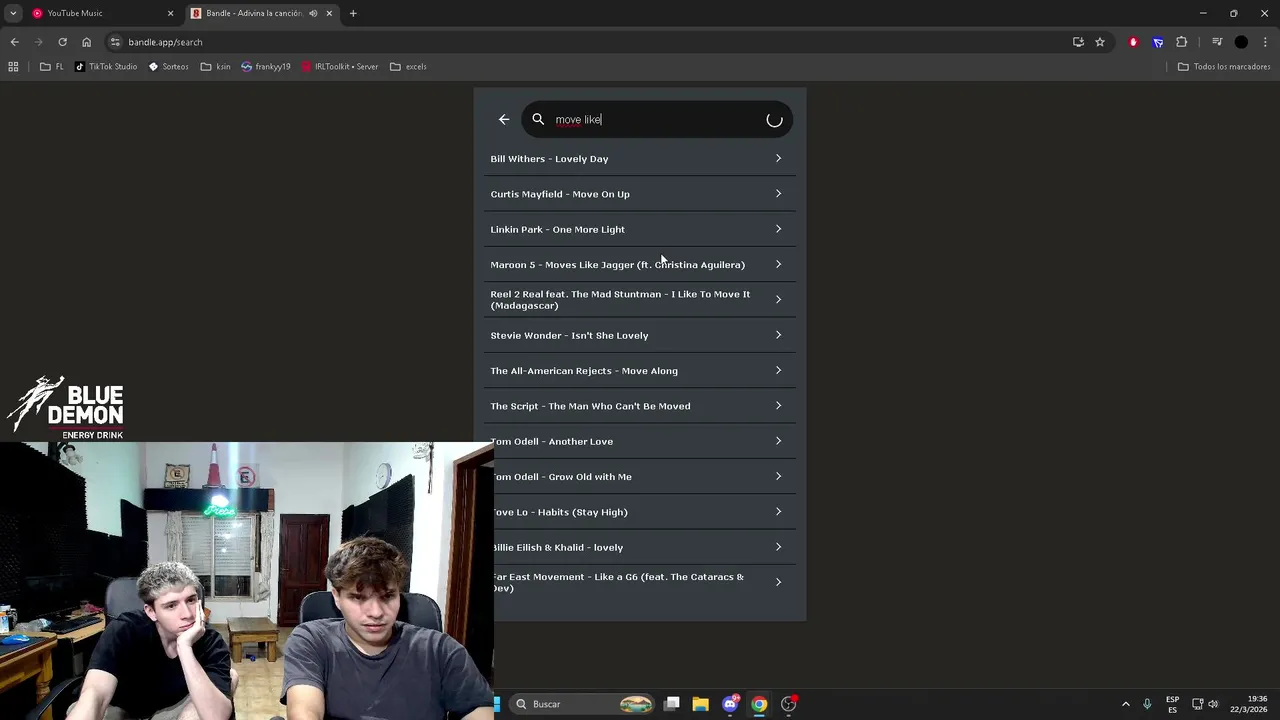Open Chrome three-dot menu
Viewport: 1280px width, 720px height.
(x=1266, y=42)
